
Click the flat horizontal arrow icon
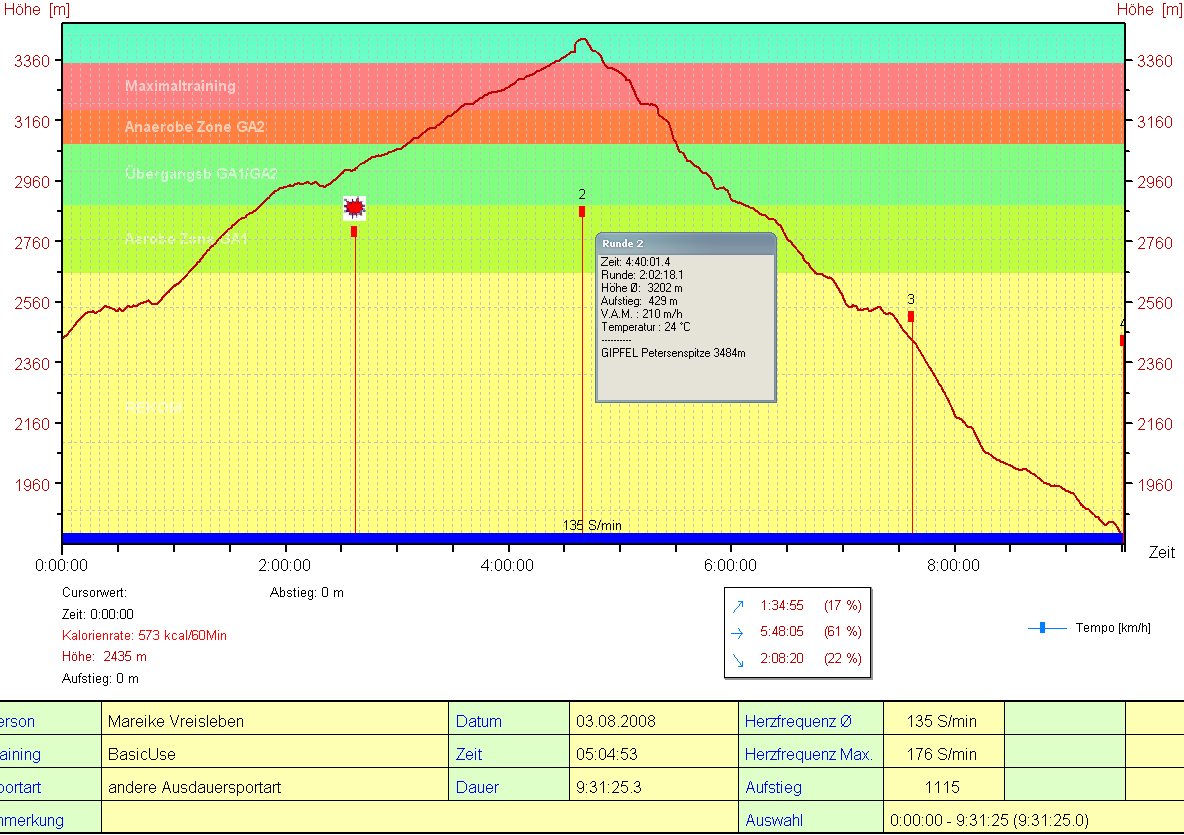coord(738,633)
